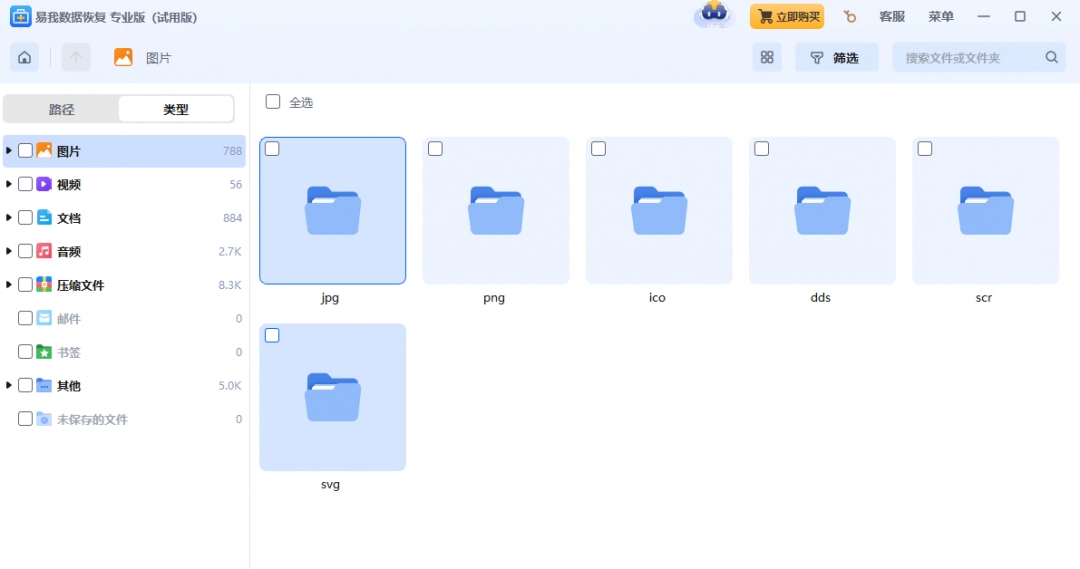This screenshot has height=569, width=1080.
Task: Click the purple 视频 category icon
Action: click(44, 184)
